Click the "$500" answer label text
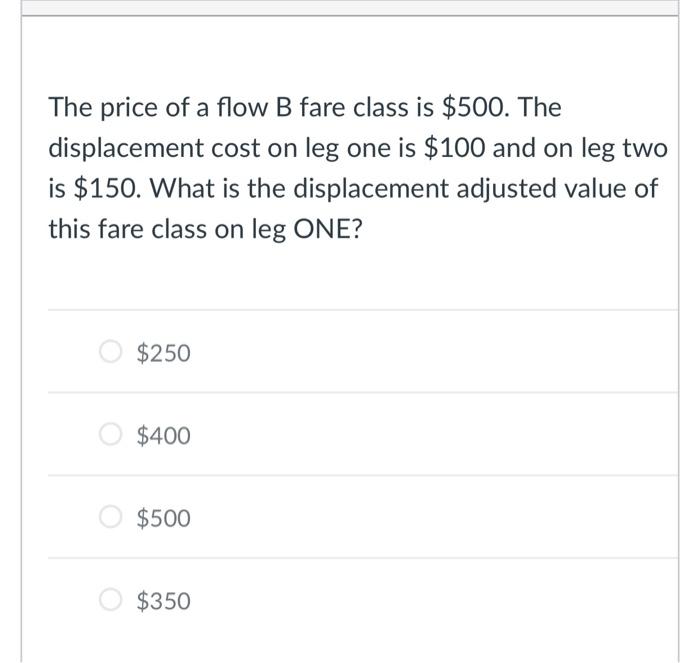 (163, 519)
